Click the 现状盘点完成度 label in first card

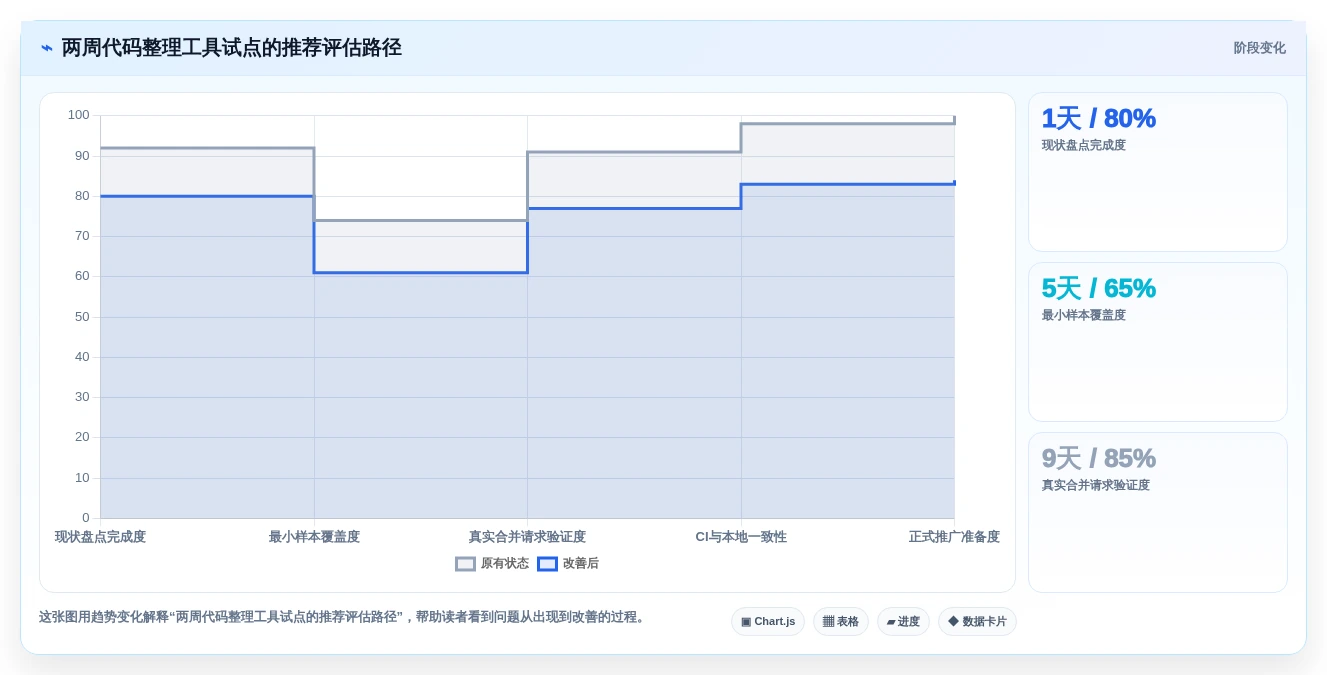click(1083, 145)
